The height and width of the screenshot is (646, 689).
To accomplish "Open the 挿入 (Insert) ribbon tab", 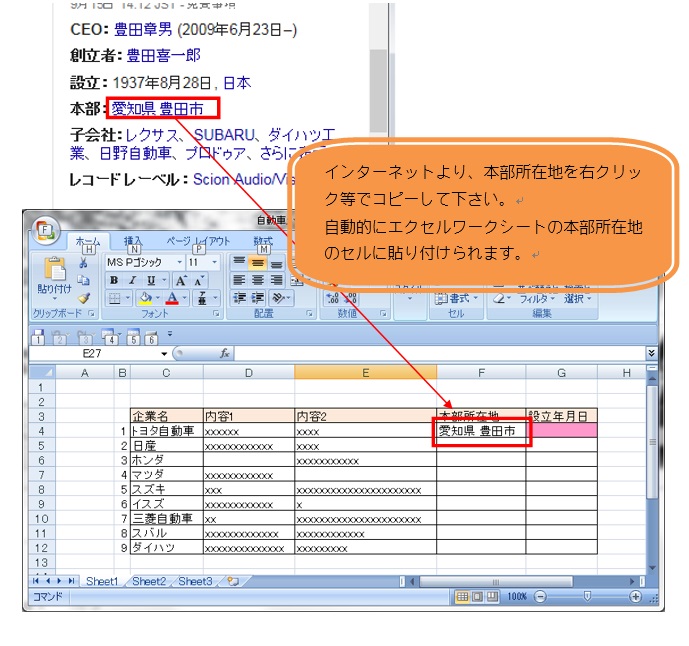I will [133, 241].
